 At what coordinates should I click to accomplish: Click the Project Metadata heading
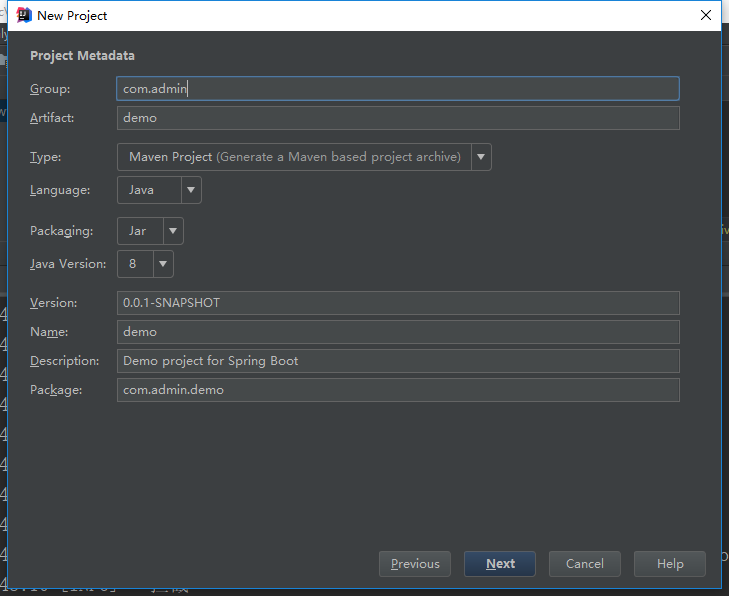[x=82, y=56]
